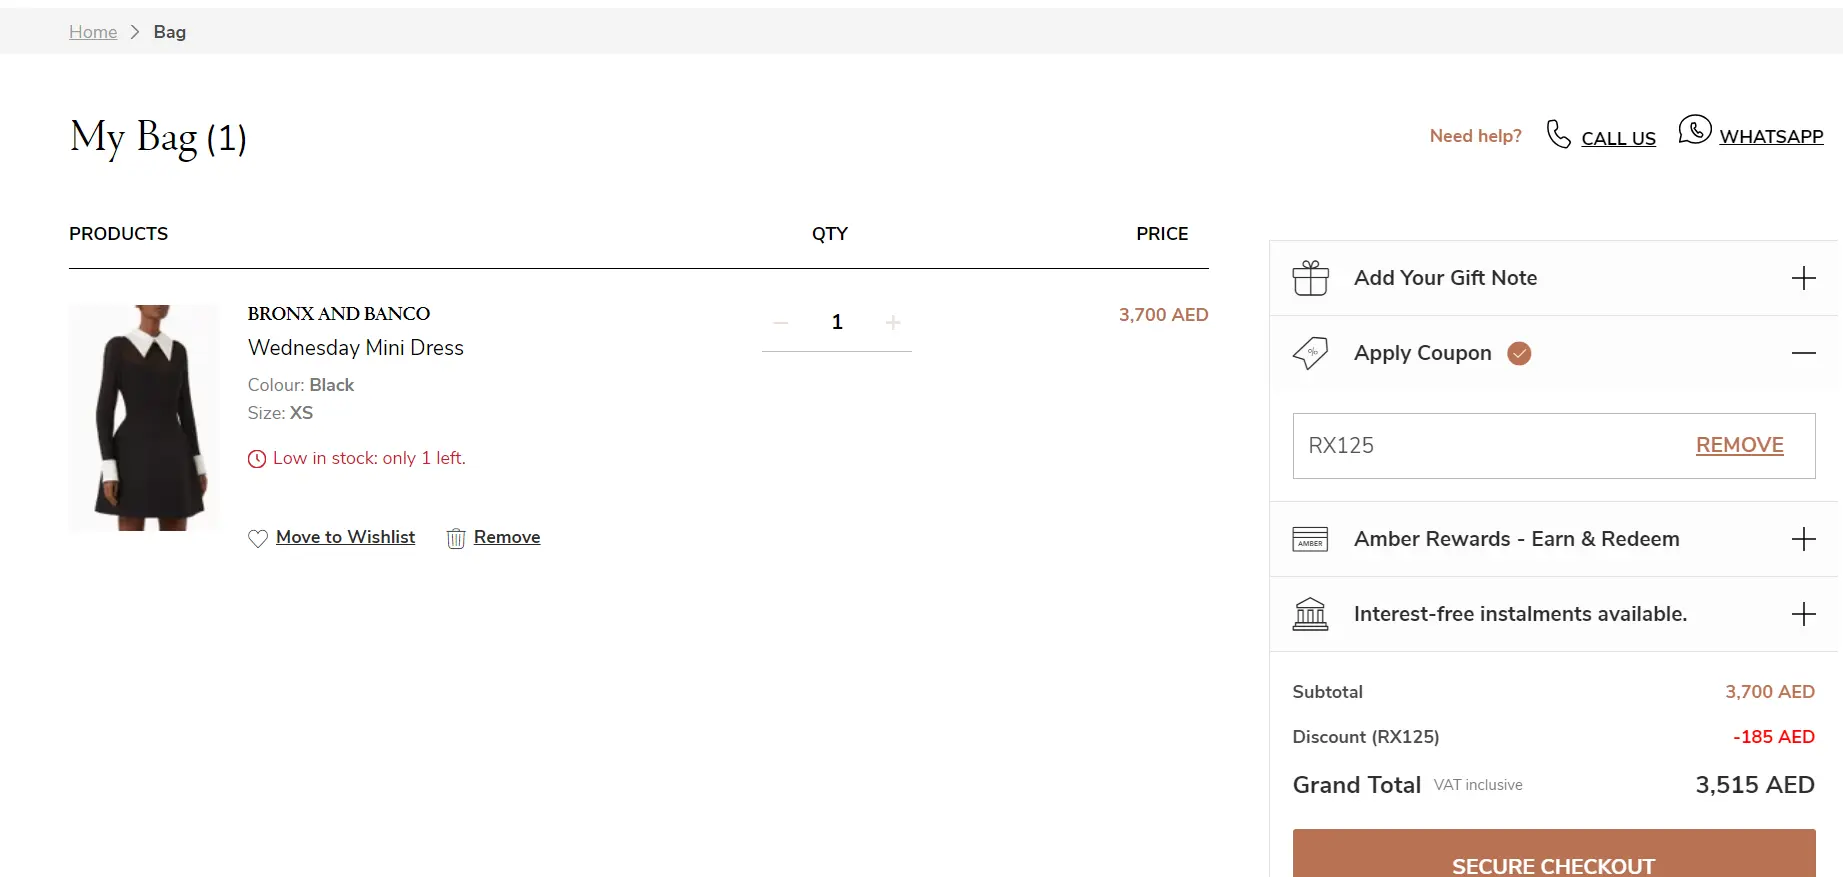Expand Add Your Gift Note section
The image size is (1843, 877).
click(x=1803, y=278)
